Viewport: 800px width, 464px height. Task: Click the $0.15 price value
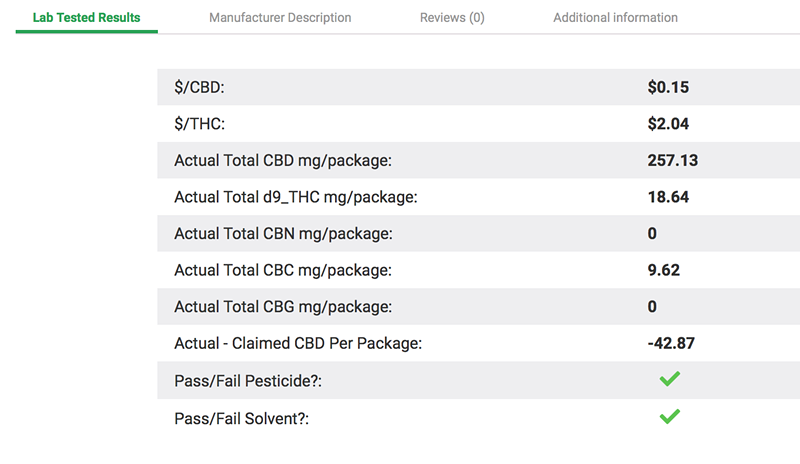click(x=668, y=87)
